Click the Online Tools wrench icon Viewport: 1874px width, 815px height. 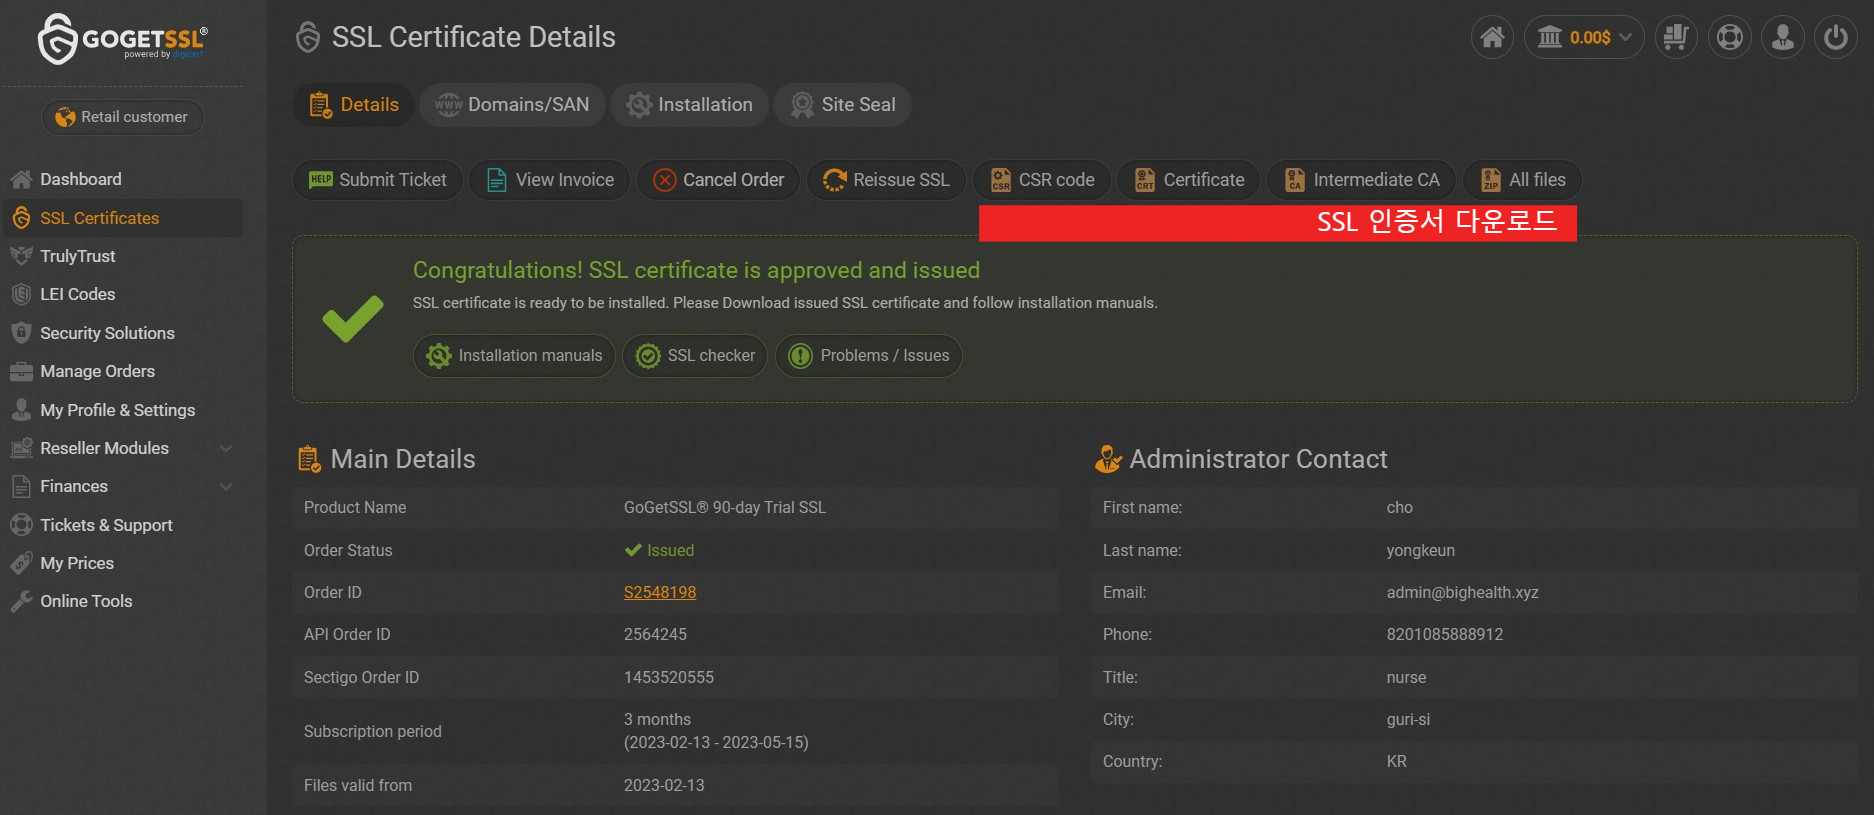[x=21, y=601]
